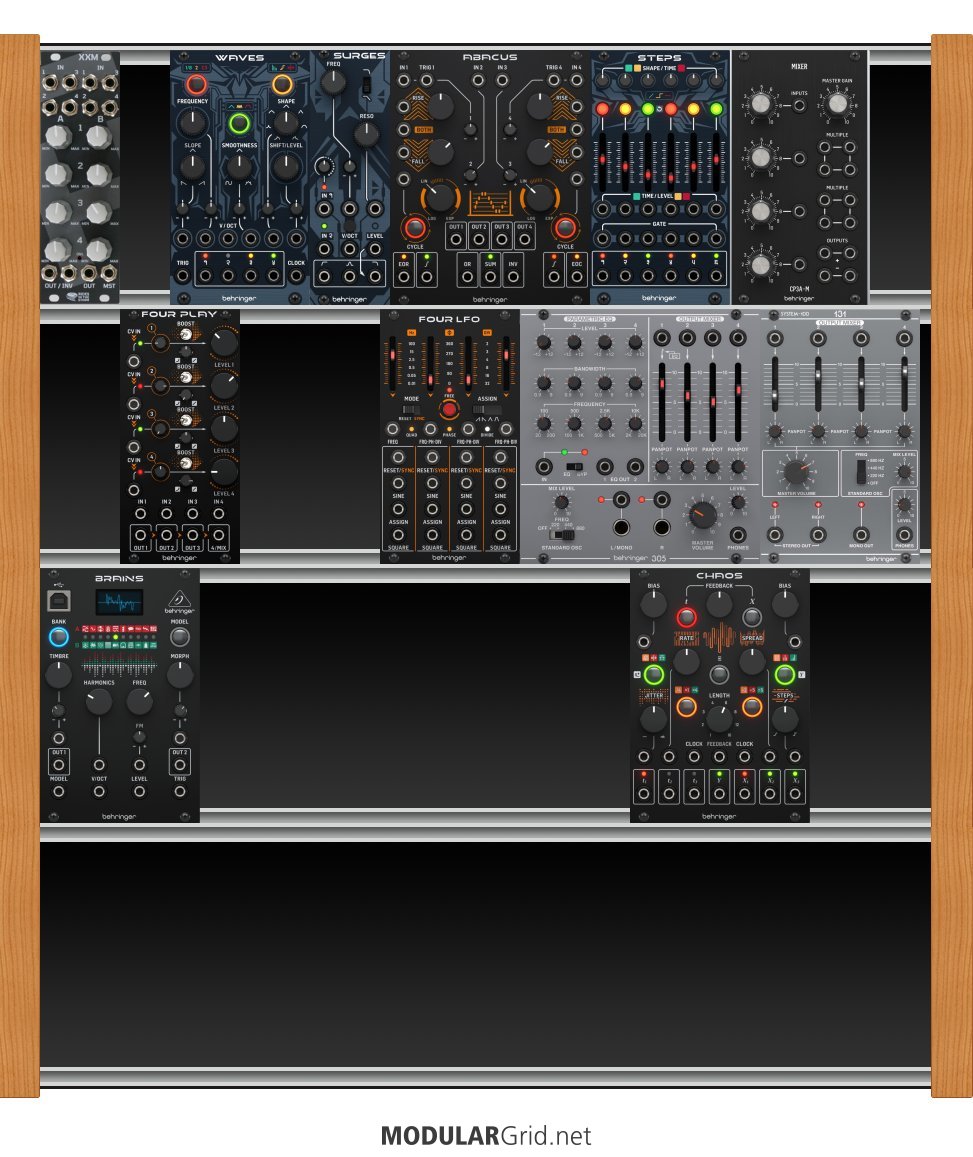The width and height of the screenshot is (973, 1157).
Task: Push the red FREE button on Four LFO
Action: pos(449,409)
